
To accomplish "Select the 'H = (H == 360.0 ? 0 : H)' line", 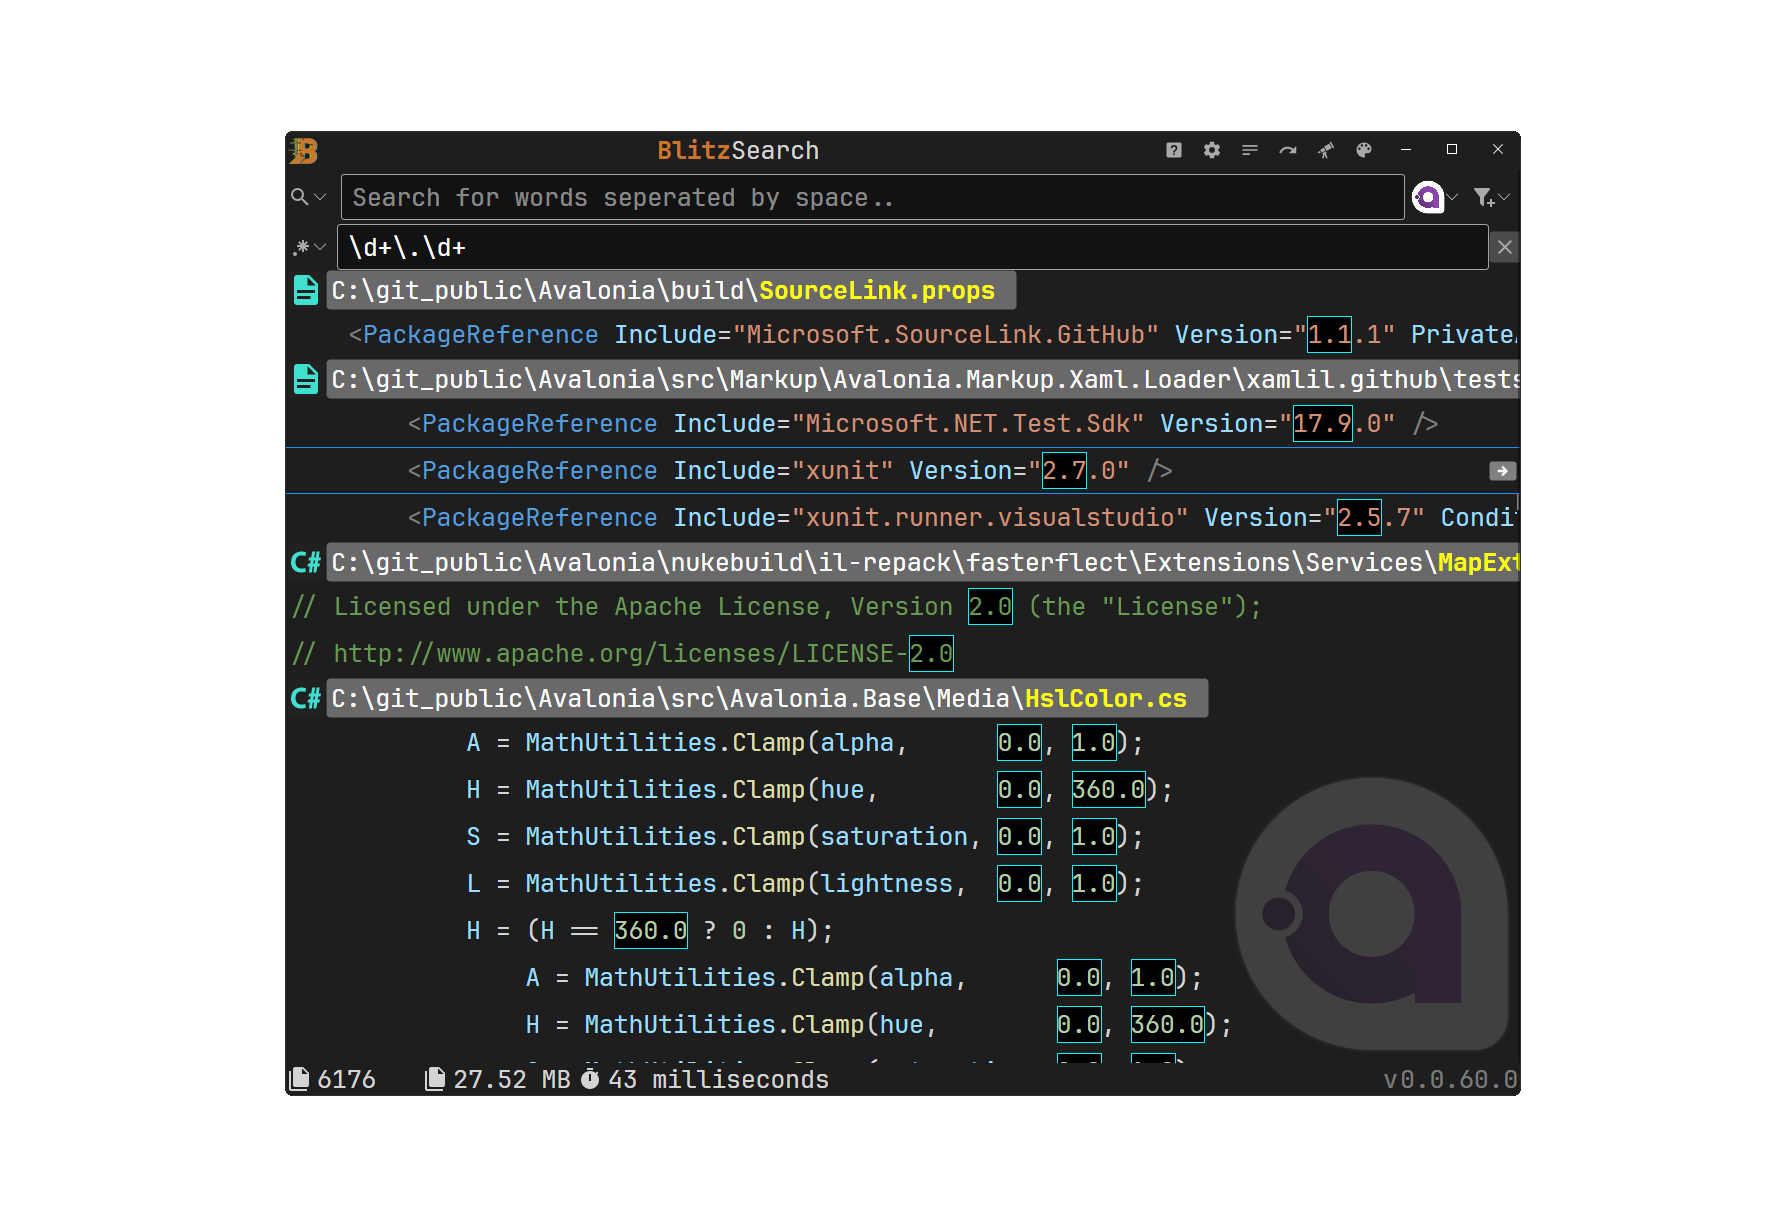I will 903,931.
